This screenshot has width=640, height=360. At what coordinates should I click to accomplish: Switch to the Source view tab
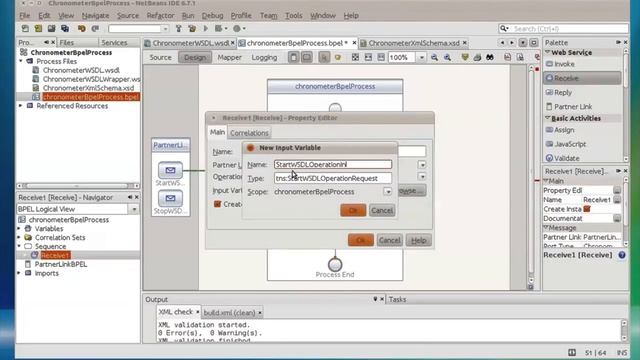point(160,58)
